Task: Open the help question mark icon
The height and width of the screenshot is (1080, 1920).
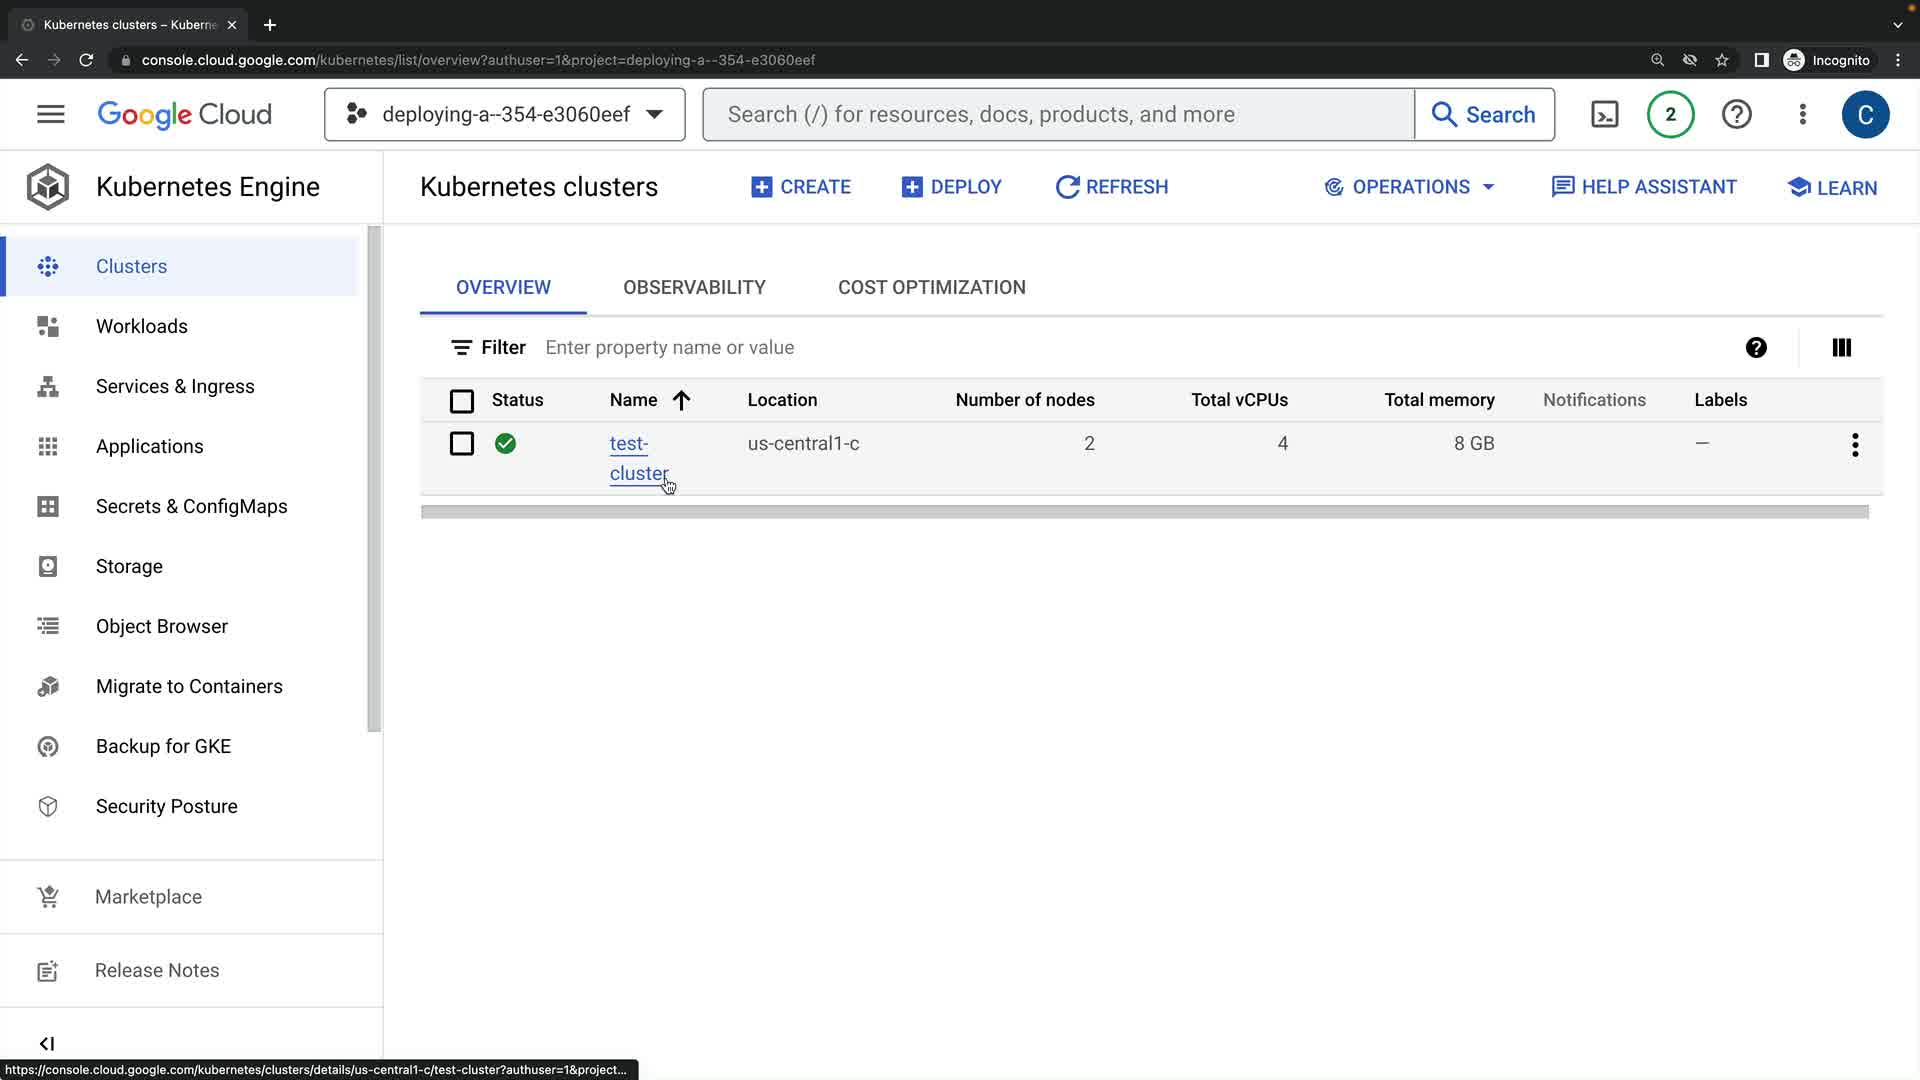Action: coord(1736,114)
